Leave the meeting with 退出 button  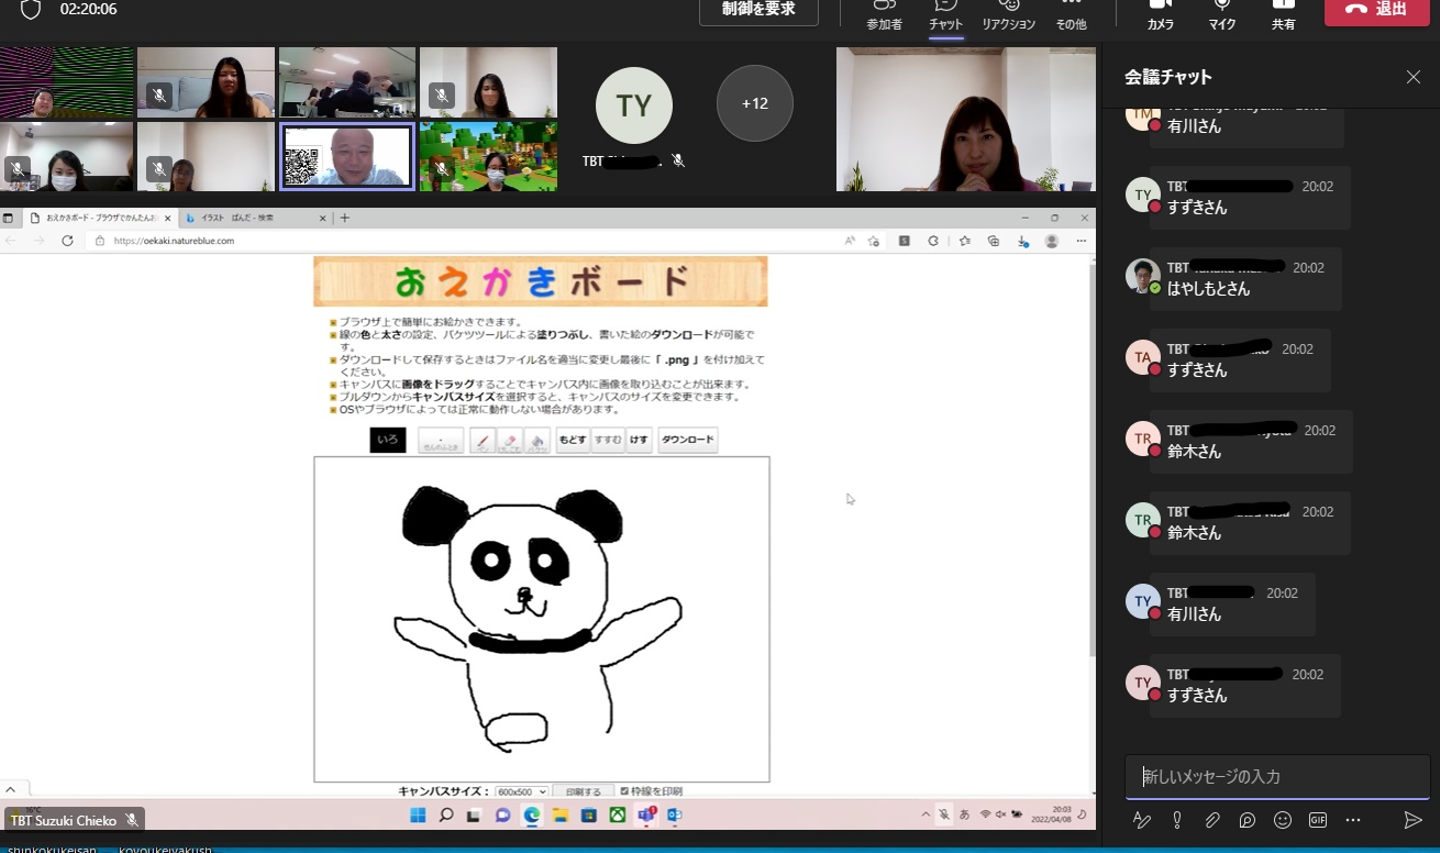pos(1376,10)
